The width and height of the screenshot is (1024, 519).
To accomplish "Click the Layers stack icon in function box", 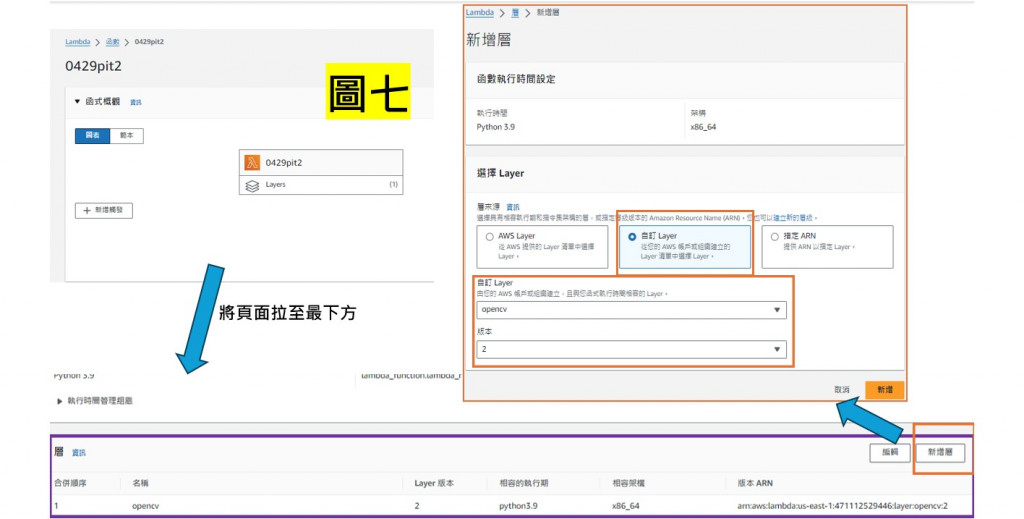I will 252,186.
